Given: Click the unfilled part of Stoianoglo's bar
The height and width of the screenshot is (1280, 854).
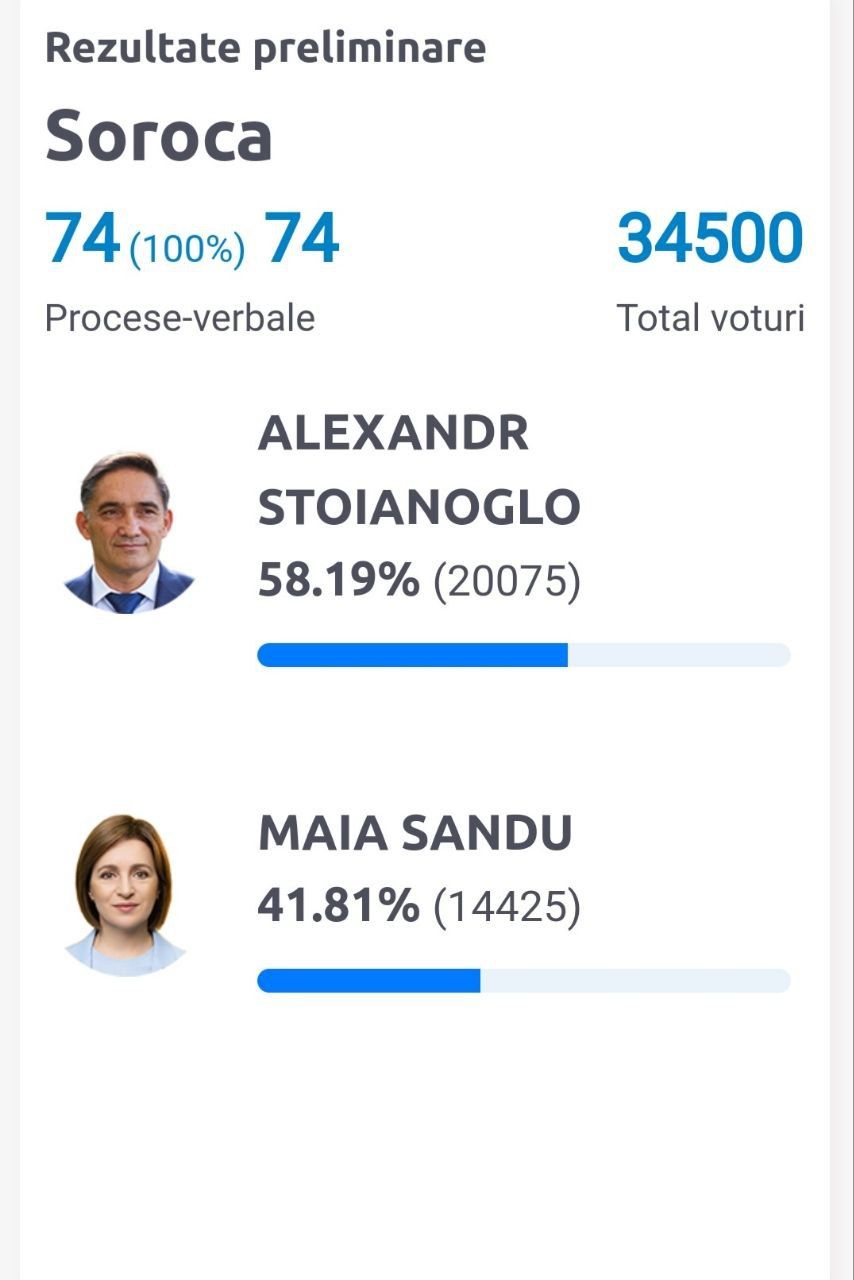Looking at the screenshot, I should (x=679, y=655).
